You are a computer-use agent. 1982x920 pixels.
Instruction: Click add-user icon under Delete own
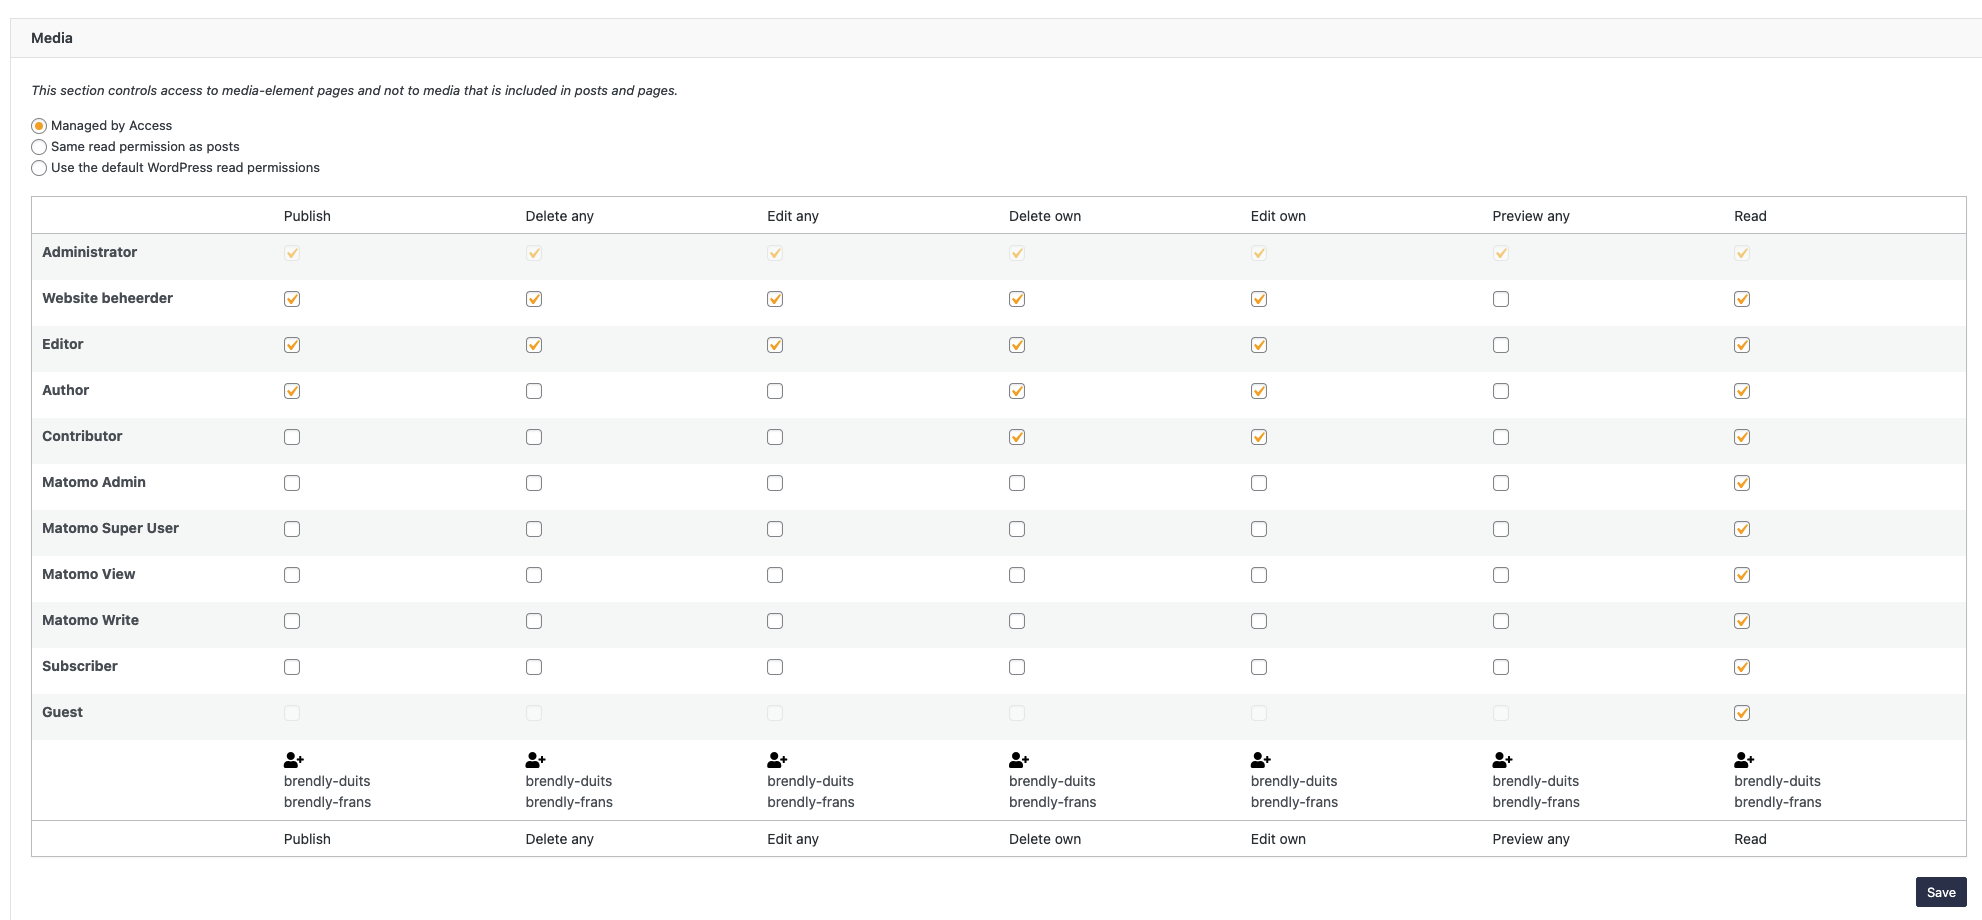[1019, 760]
